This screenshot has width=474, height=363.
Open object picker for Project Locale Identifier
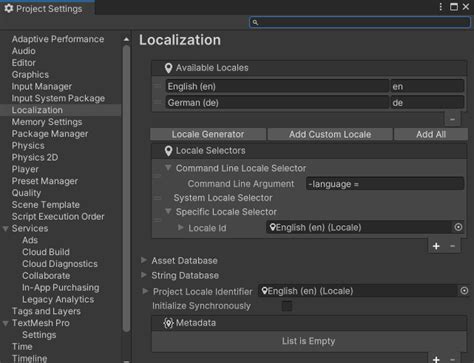[464, 291]
